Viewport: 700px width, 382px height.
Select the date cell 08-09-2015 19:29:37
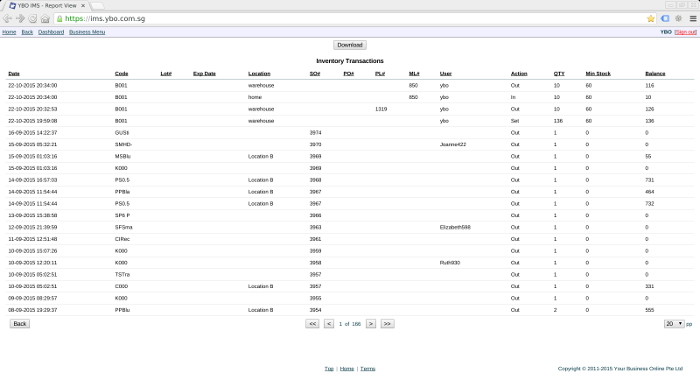coord(33,310)
